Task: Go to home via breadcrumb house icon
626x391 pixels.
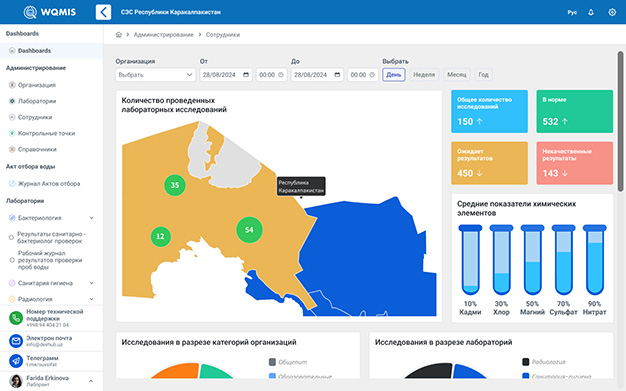Action: pyautogui.click(x=119, y=35)
